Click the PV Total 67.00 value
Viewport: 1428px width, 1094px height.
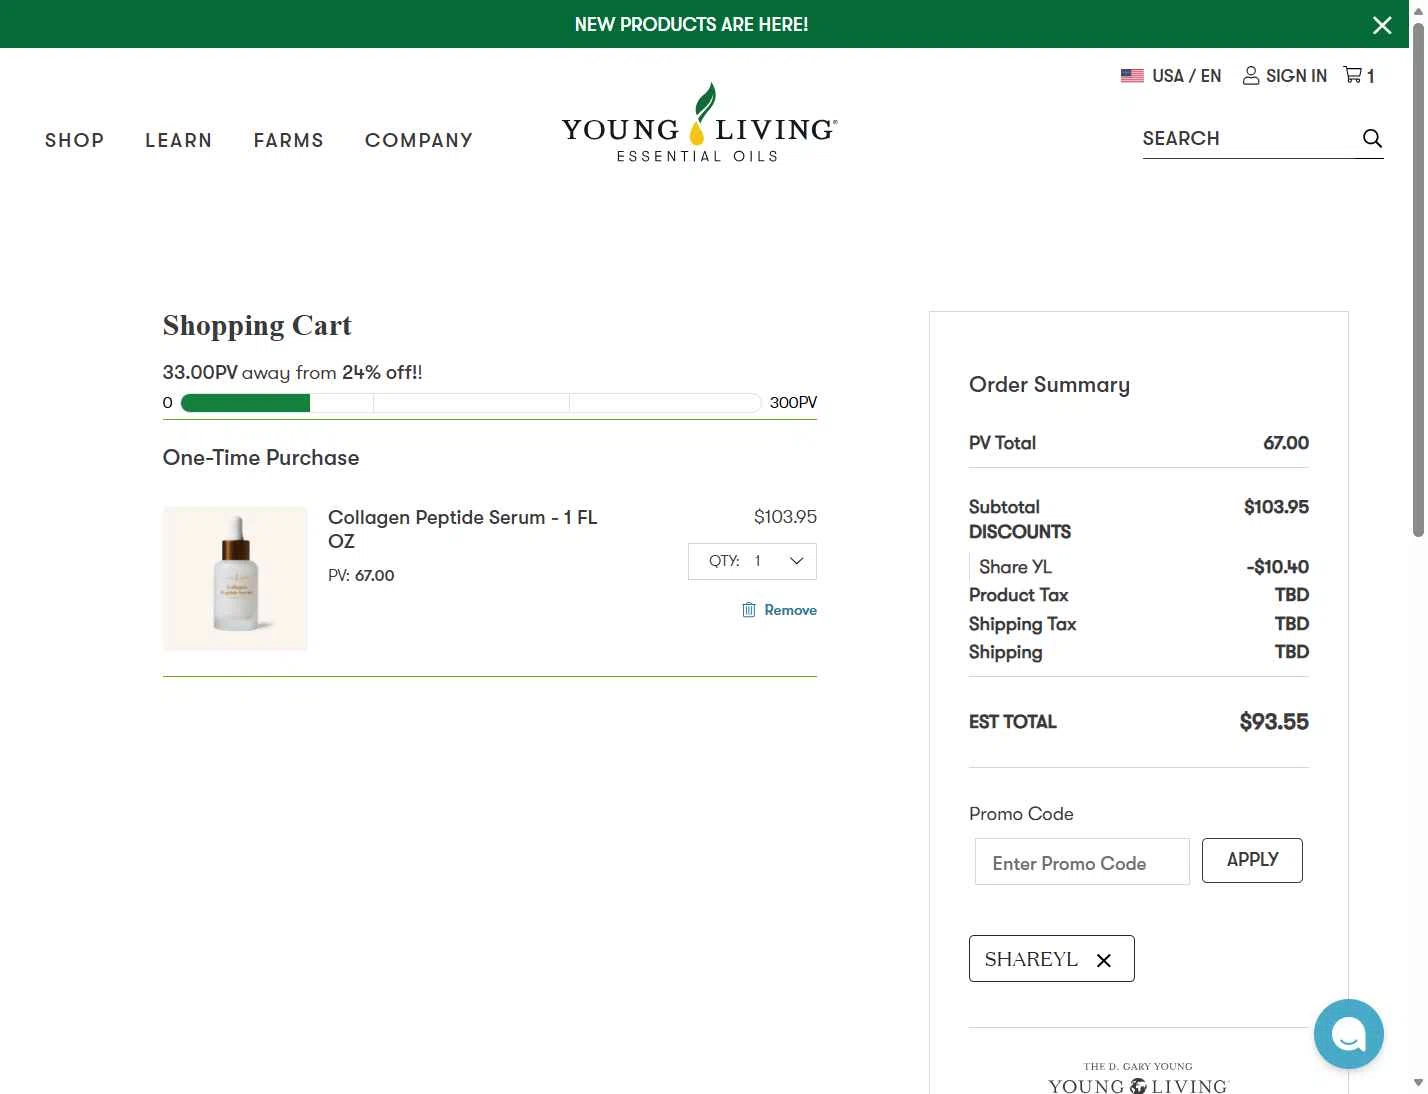tap(1286, 443)
